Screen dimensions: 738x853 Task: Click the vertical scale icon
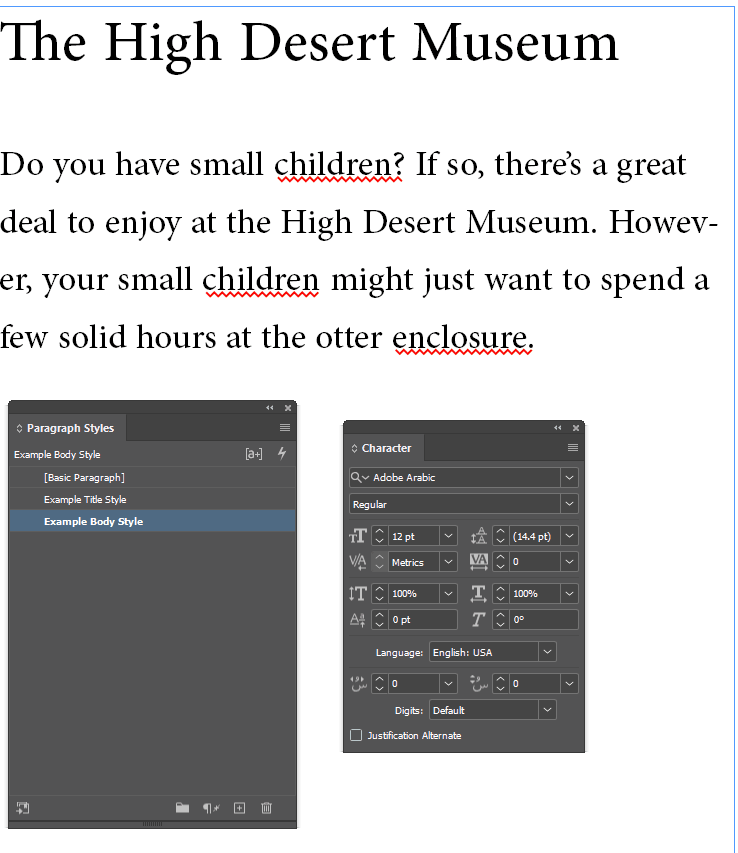click(x=358, y=594)
